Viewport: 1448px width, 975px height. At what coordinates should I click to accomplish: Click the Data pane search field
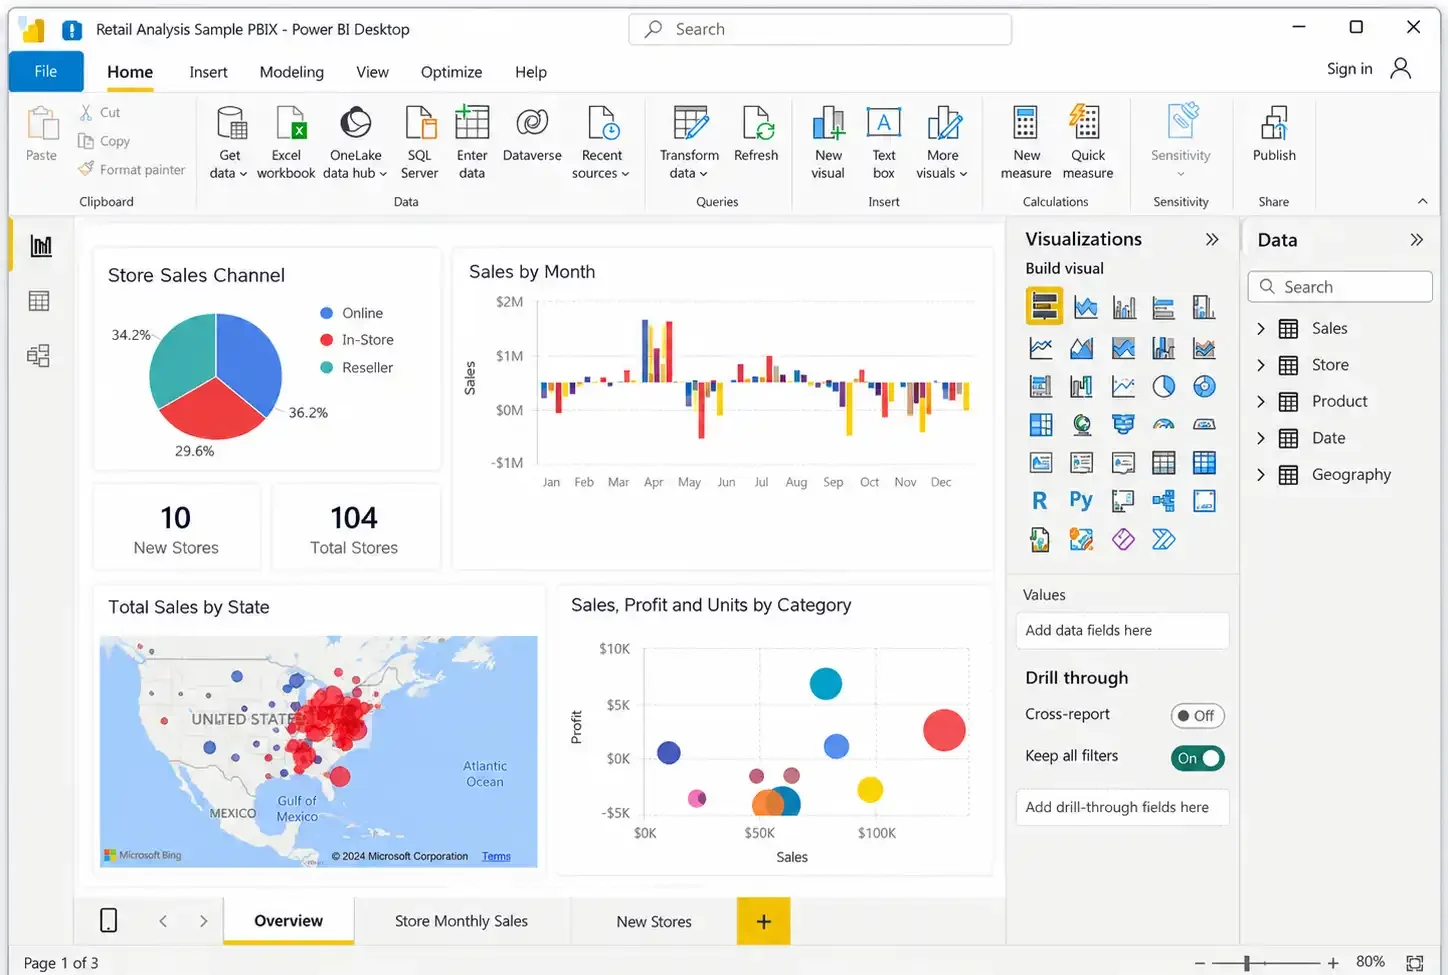(x=1340, y=287)
